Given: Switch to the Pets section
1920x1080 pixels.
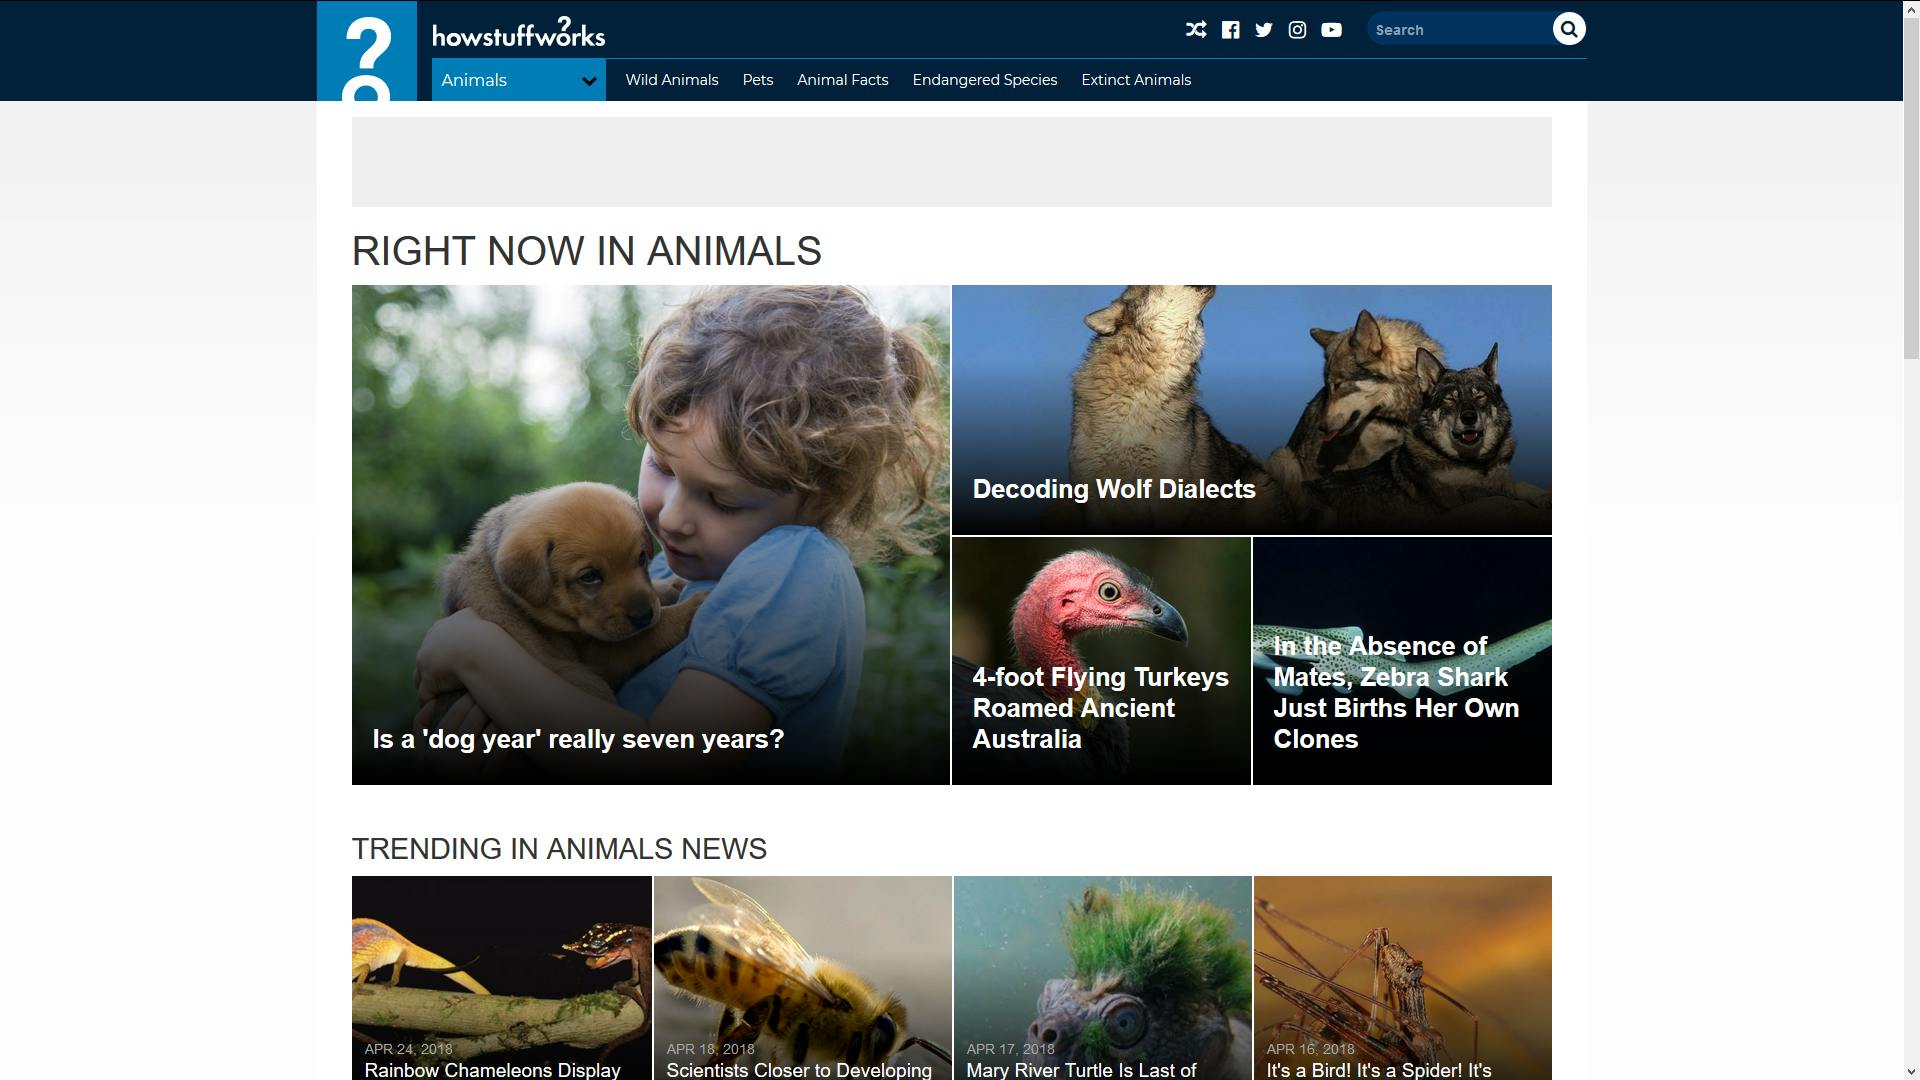Looking at the screenshot, I should pos(757,79).
